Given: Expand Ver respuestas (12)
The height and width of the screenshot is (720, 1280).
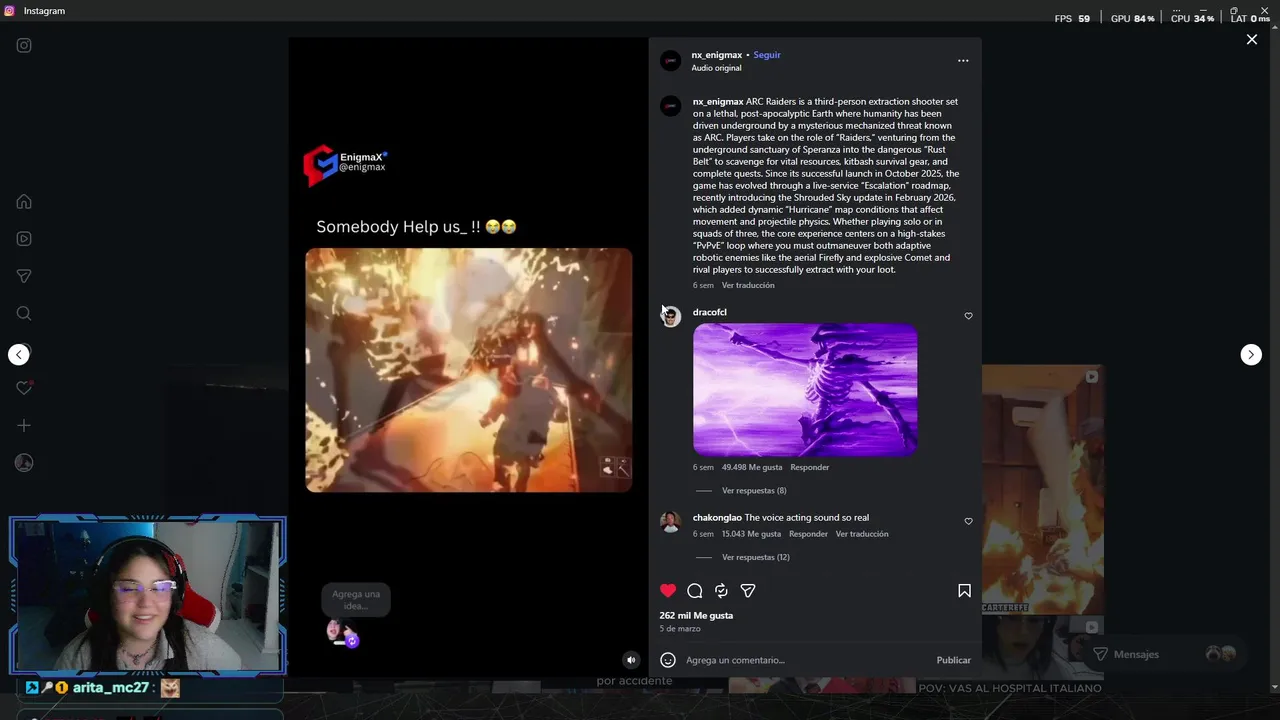Looking at the screenshot, I should coord(756,557).
